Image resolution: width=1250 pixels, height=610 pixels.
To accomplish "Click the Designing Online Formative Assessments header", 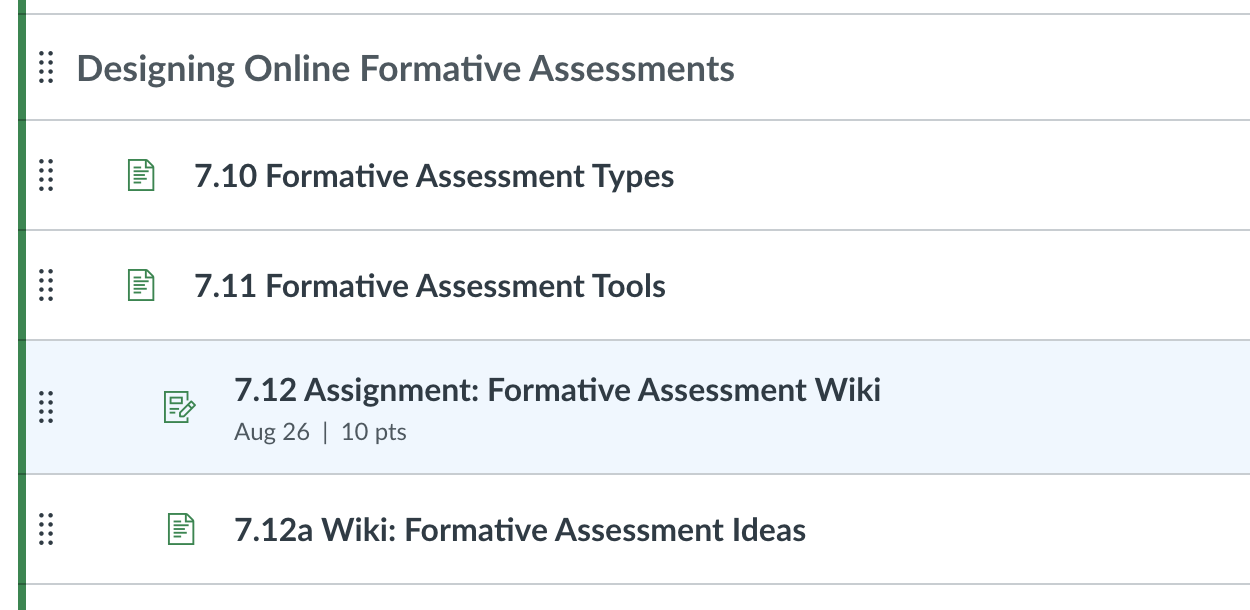I will (405, 69).
